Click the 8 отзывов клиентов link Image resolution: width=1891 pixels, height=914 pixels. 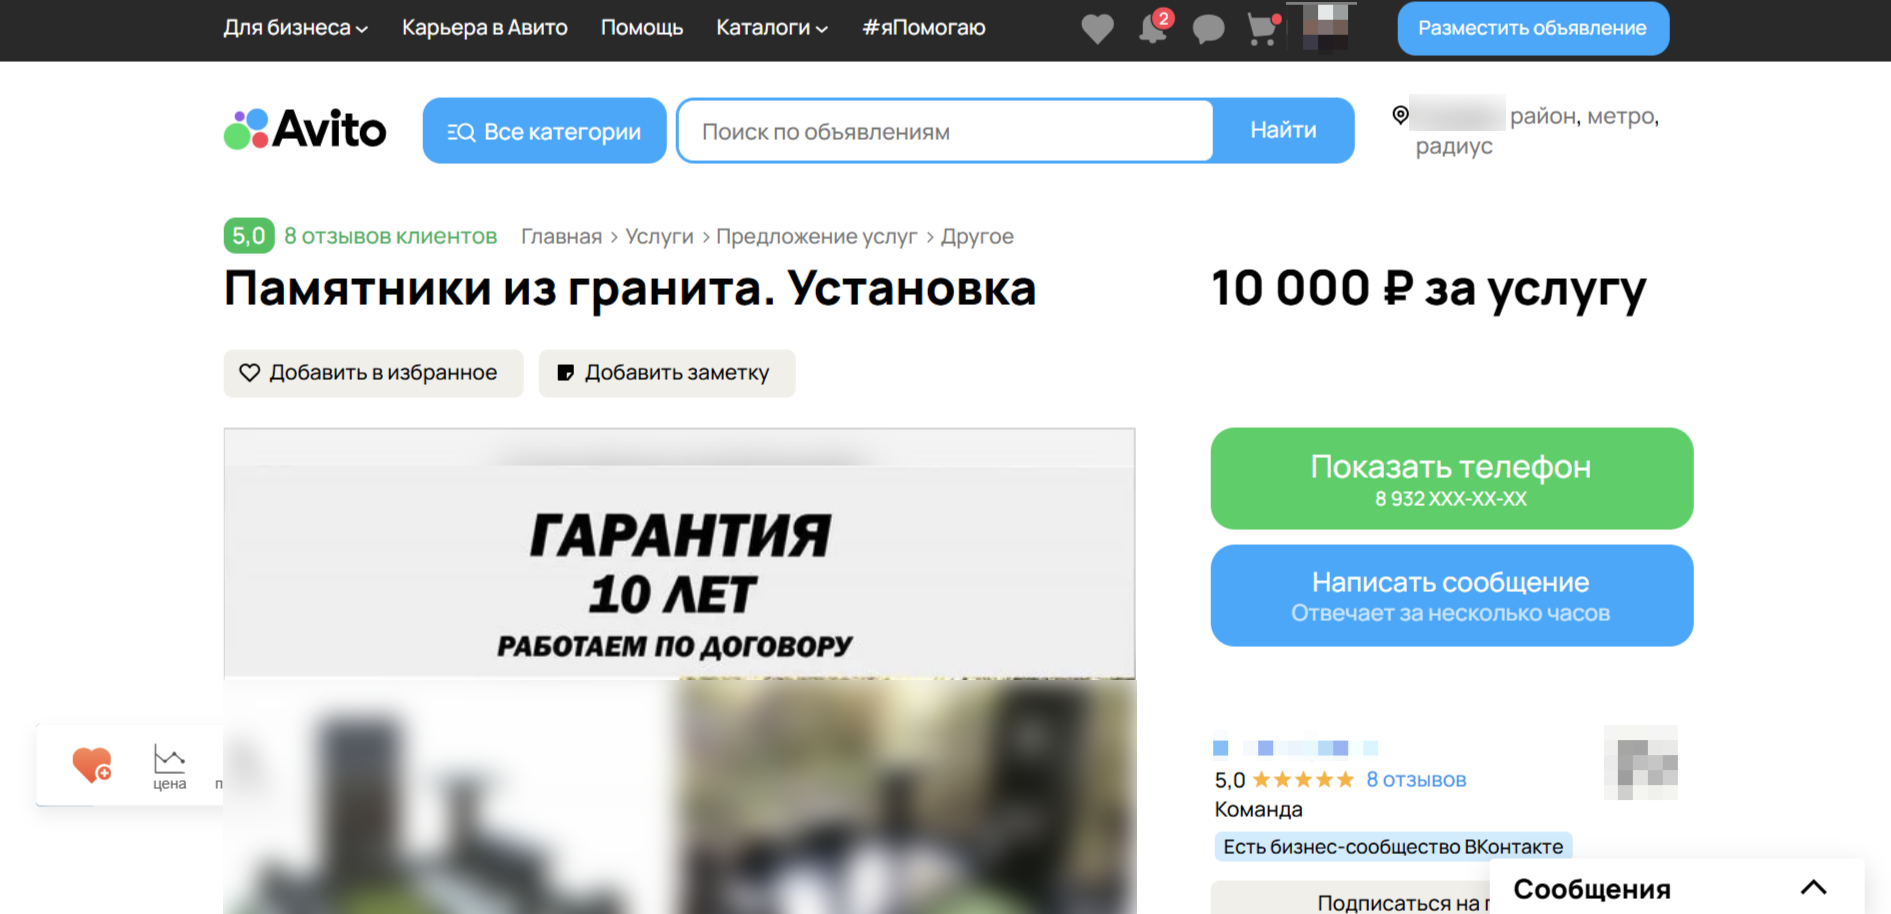[390, 236]
